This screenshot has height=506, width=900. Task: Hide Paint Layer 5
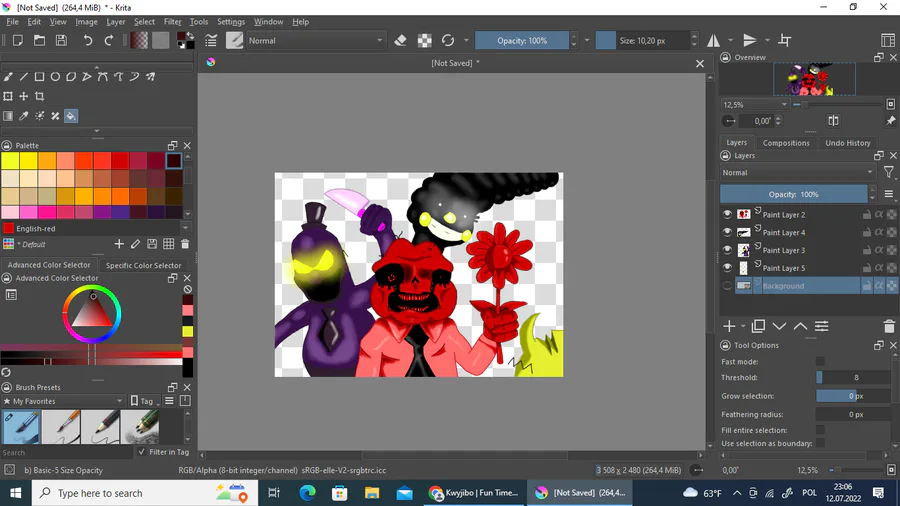coord(727,268)
